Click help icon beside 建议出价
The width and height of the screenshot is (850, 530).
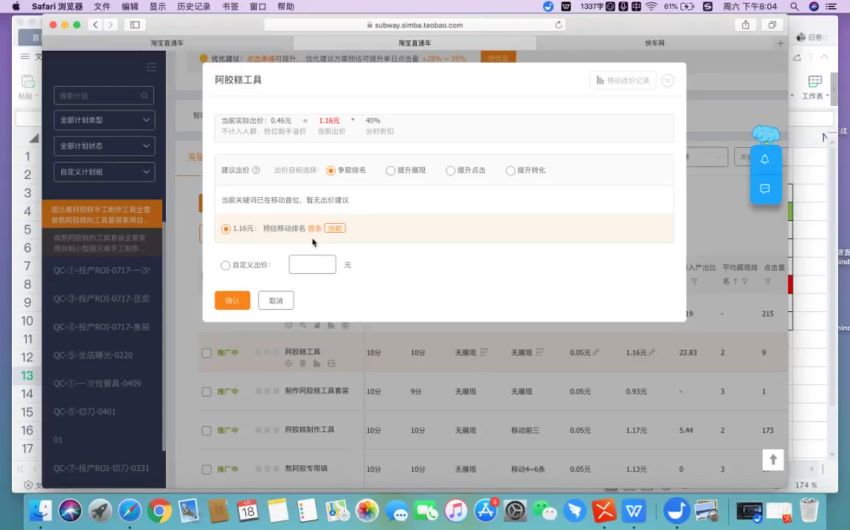tap(256, 170)
